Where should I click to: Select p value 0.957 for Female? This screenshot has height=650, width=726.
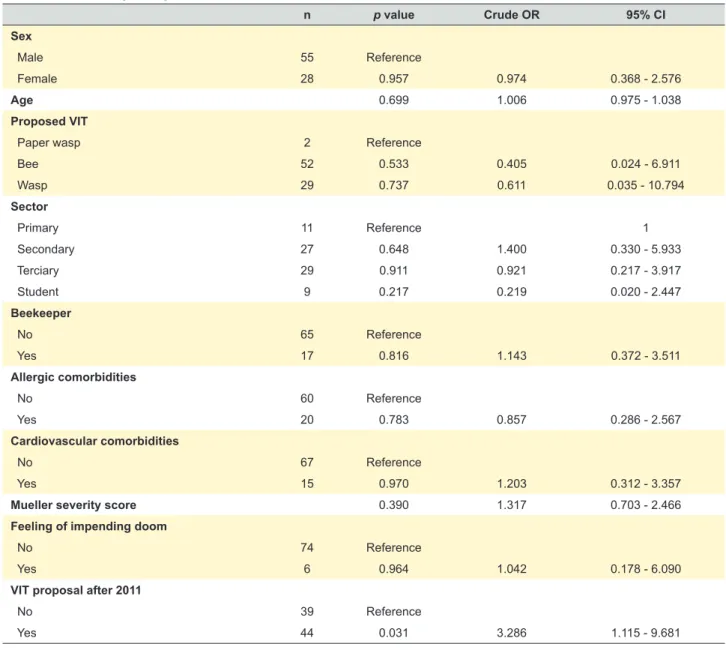coord(394,79)
